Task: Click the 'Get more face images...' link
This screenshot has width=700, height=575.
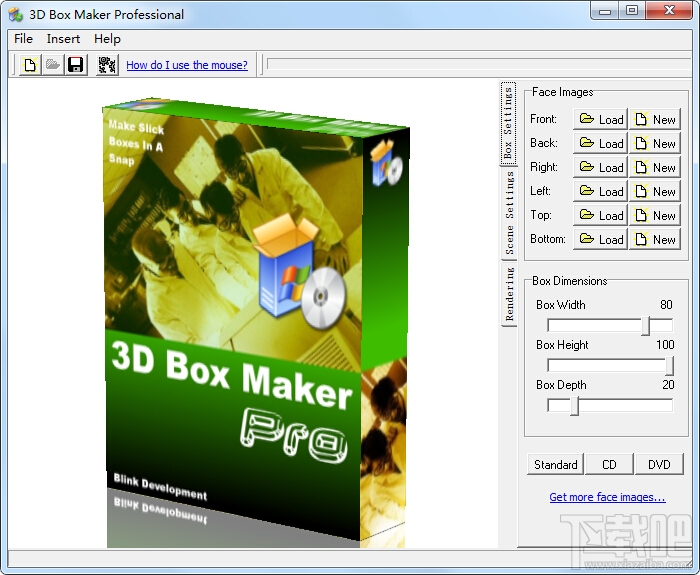Action: point(607,497)
